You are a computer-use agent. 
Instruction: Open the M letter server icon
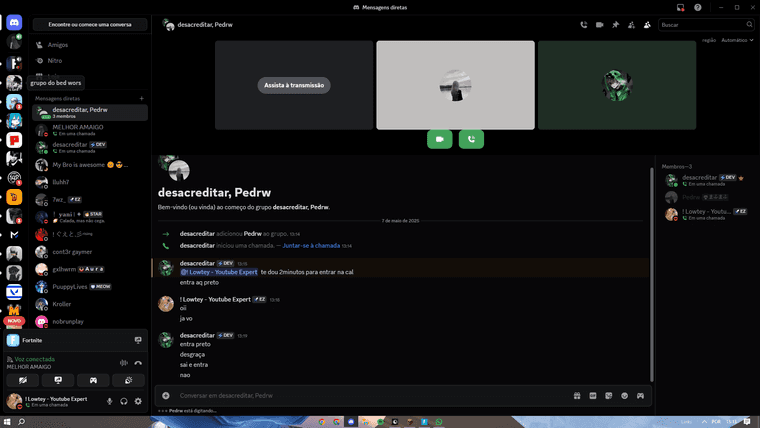point(14,235)
